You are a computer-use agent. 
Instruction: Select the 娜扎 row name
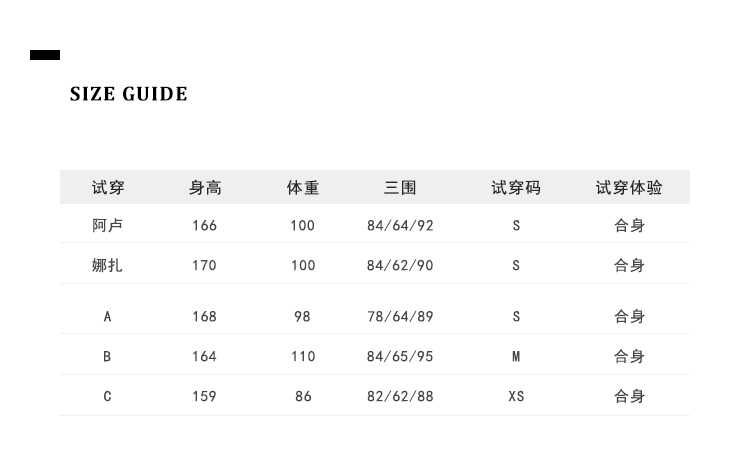click(108, 265)
